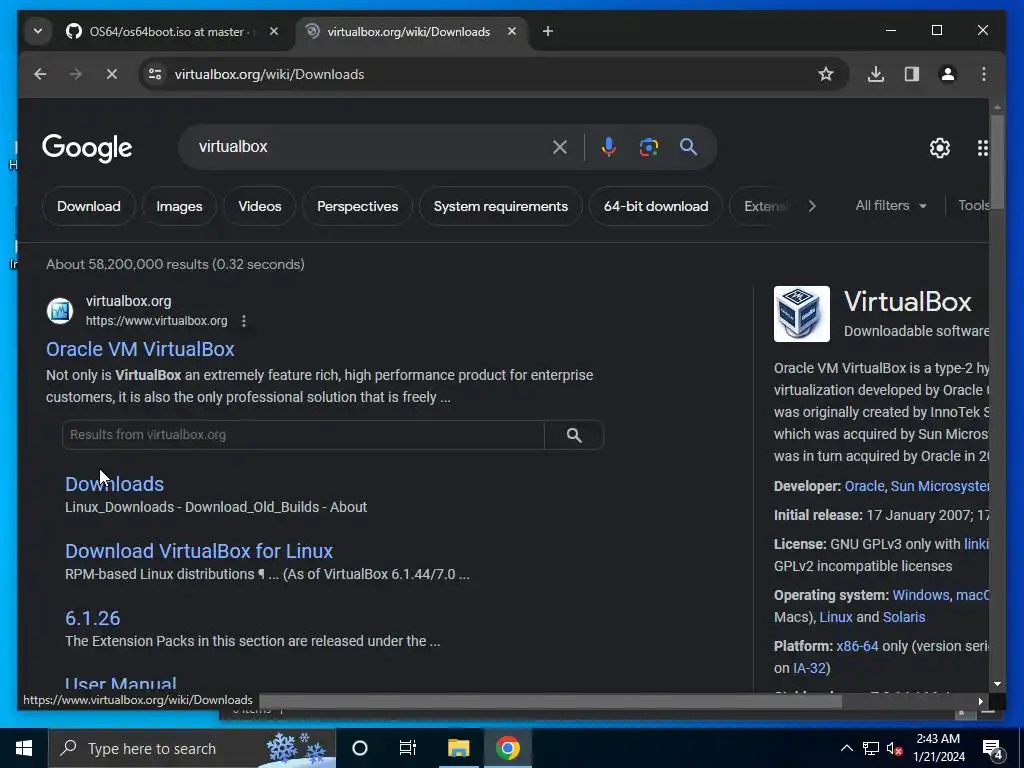Screen dimensions: 1024x768
Task: Open the Downloads sitelink
Action: tap(114, 484)
